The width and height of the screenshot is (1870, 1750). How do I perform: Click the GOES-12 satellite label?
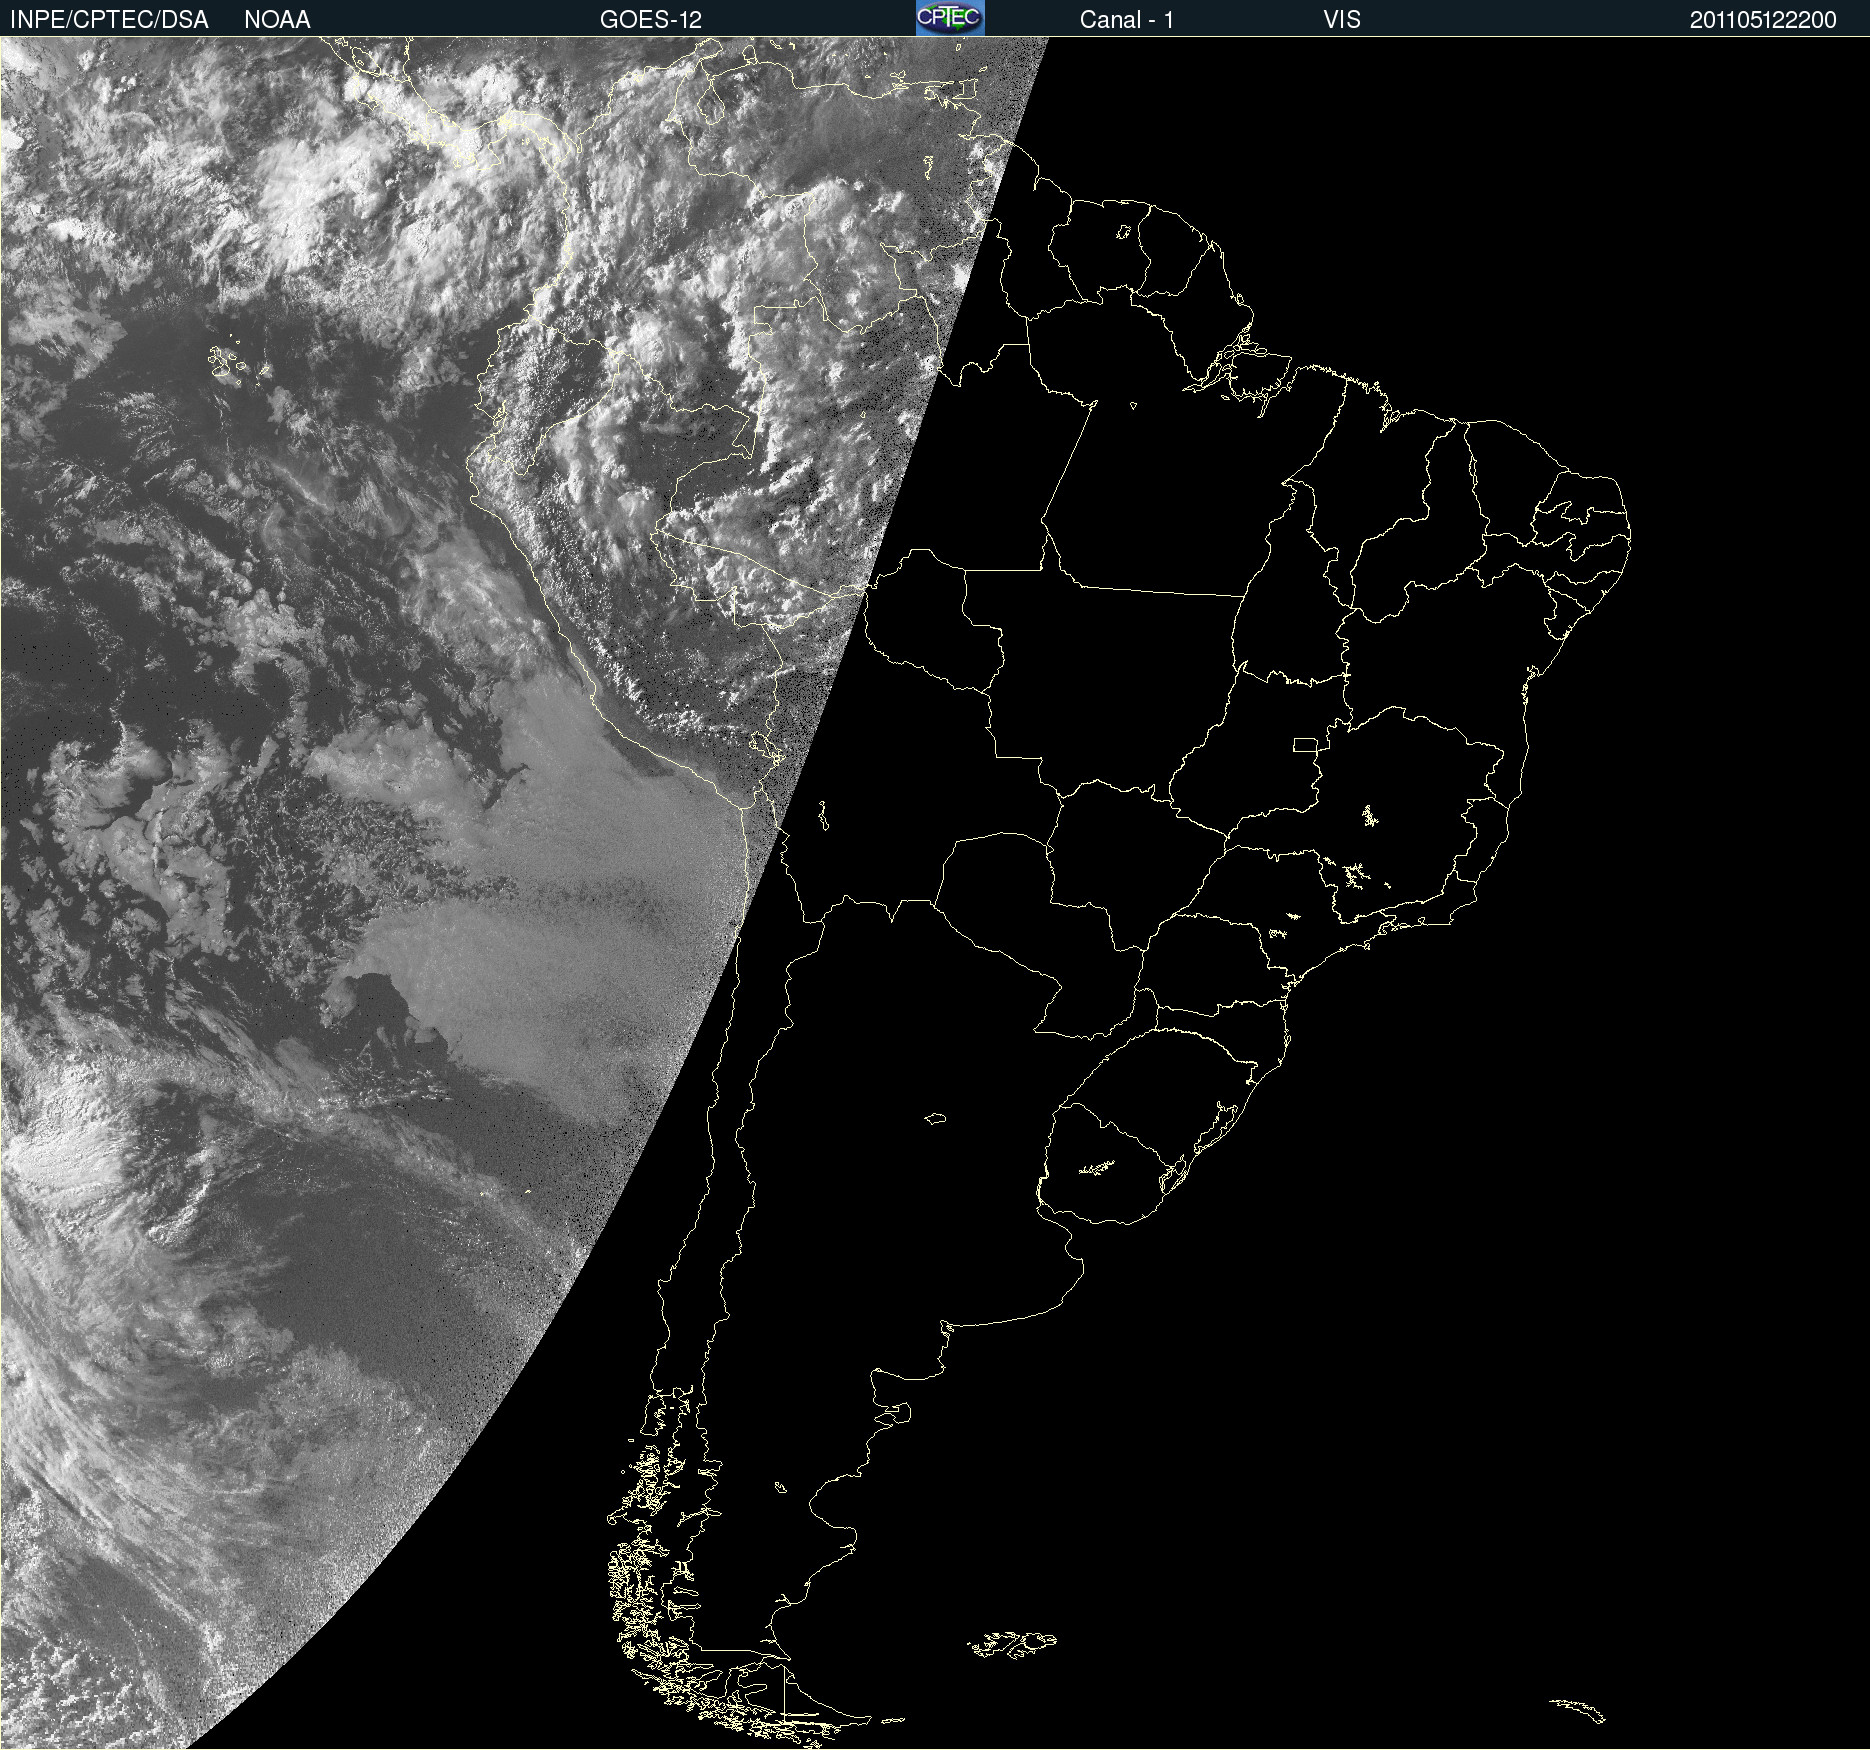click(651, 20)
